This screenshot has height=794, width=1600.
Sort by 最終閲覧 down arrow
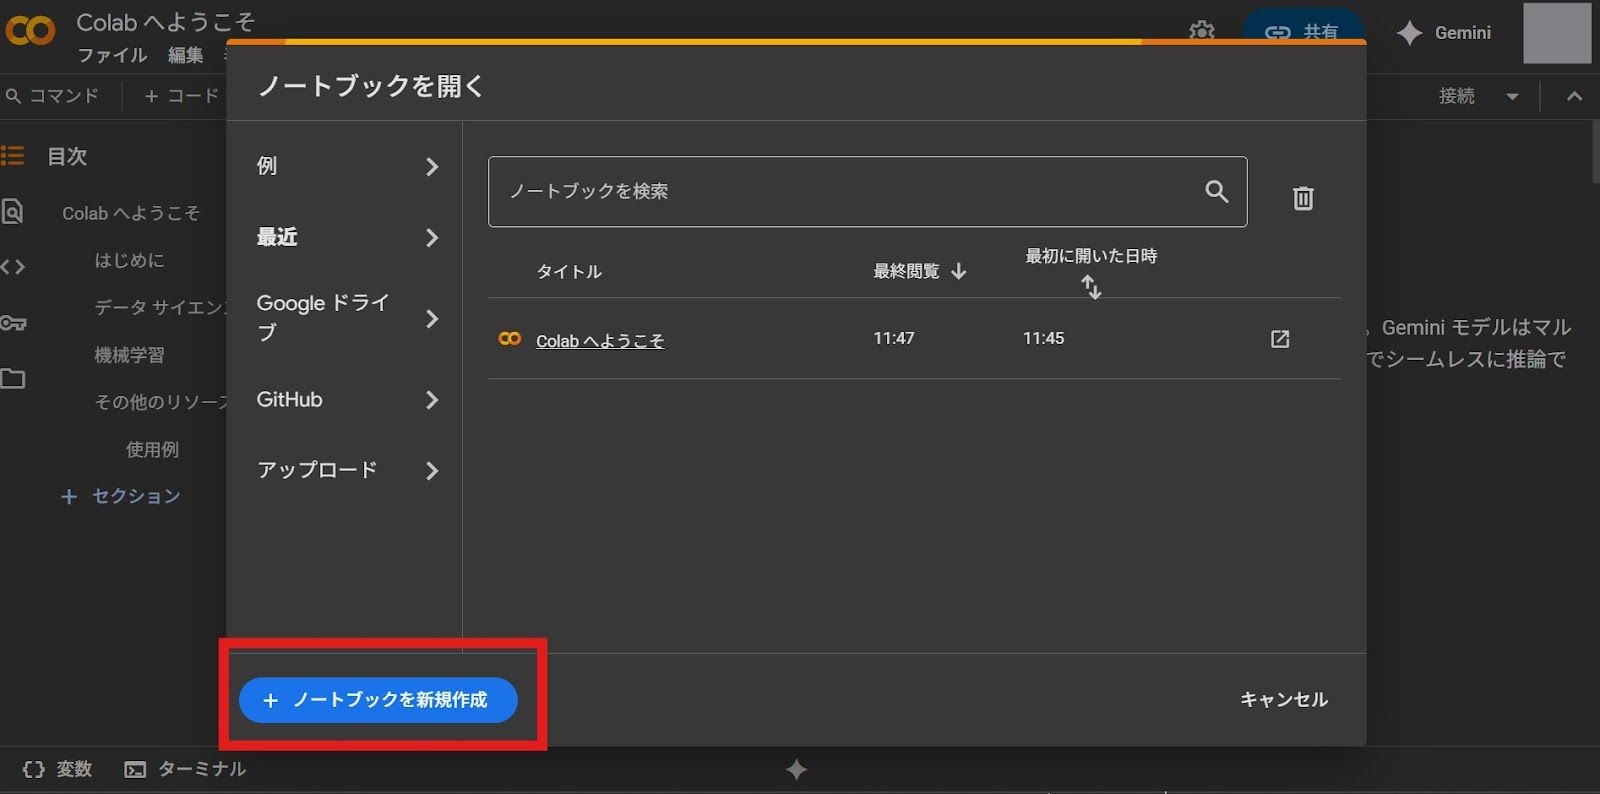959,271
